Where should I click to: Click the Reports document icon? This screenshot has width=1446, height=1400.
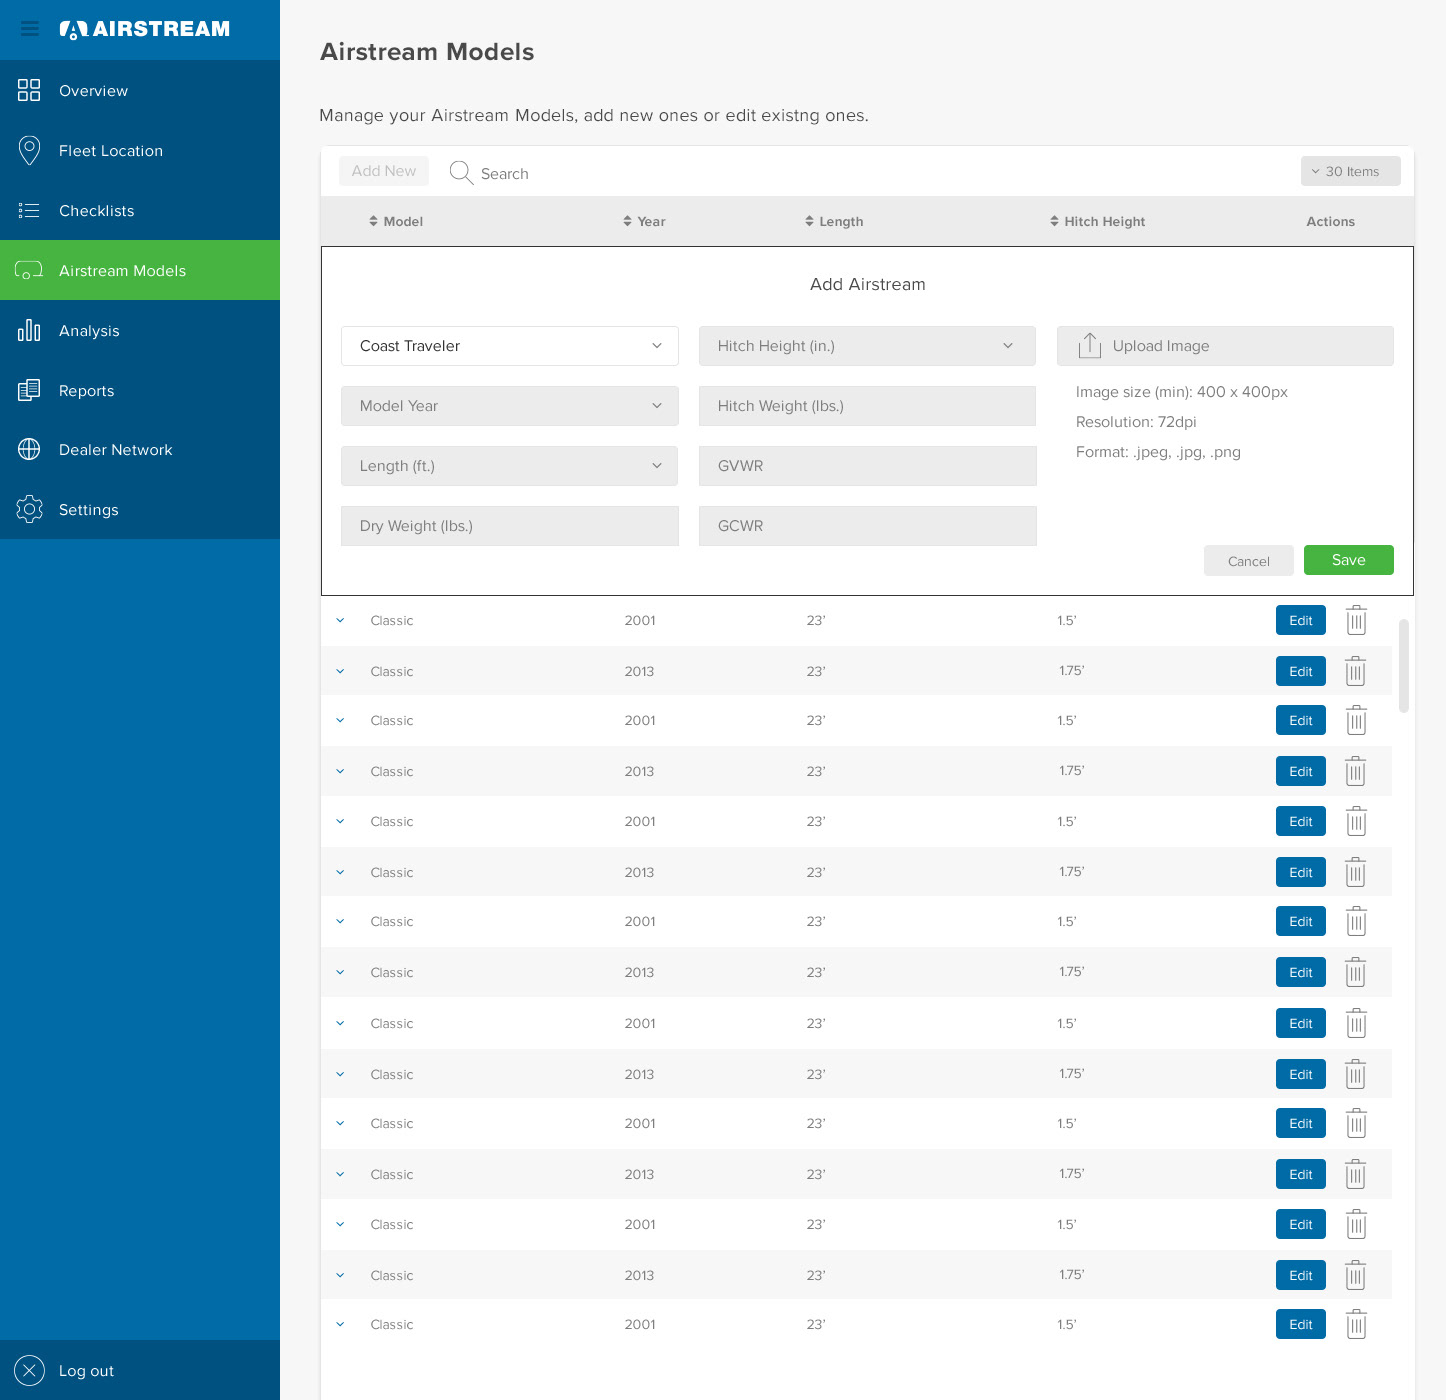coord(29,390)
